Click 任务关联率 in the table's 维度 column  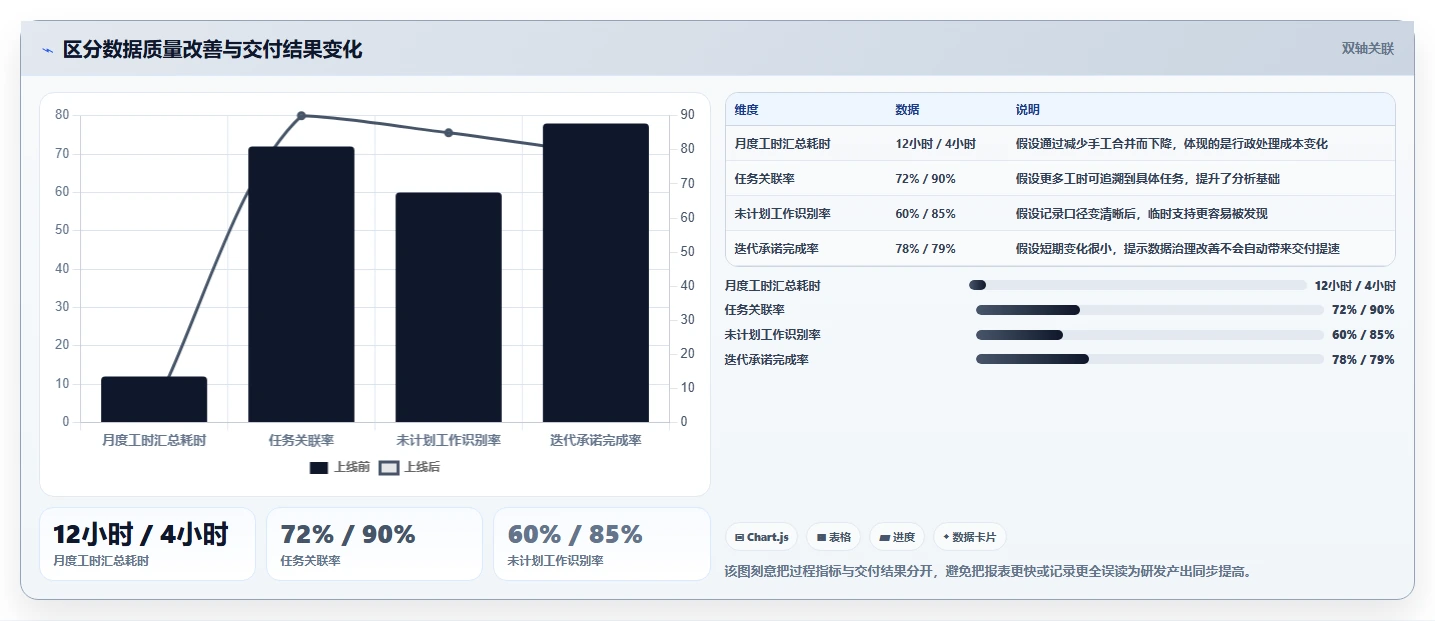764,179
